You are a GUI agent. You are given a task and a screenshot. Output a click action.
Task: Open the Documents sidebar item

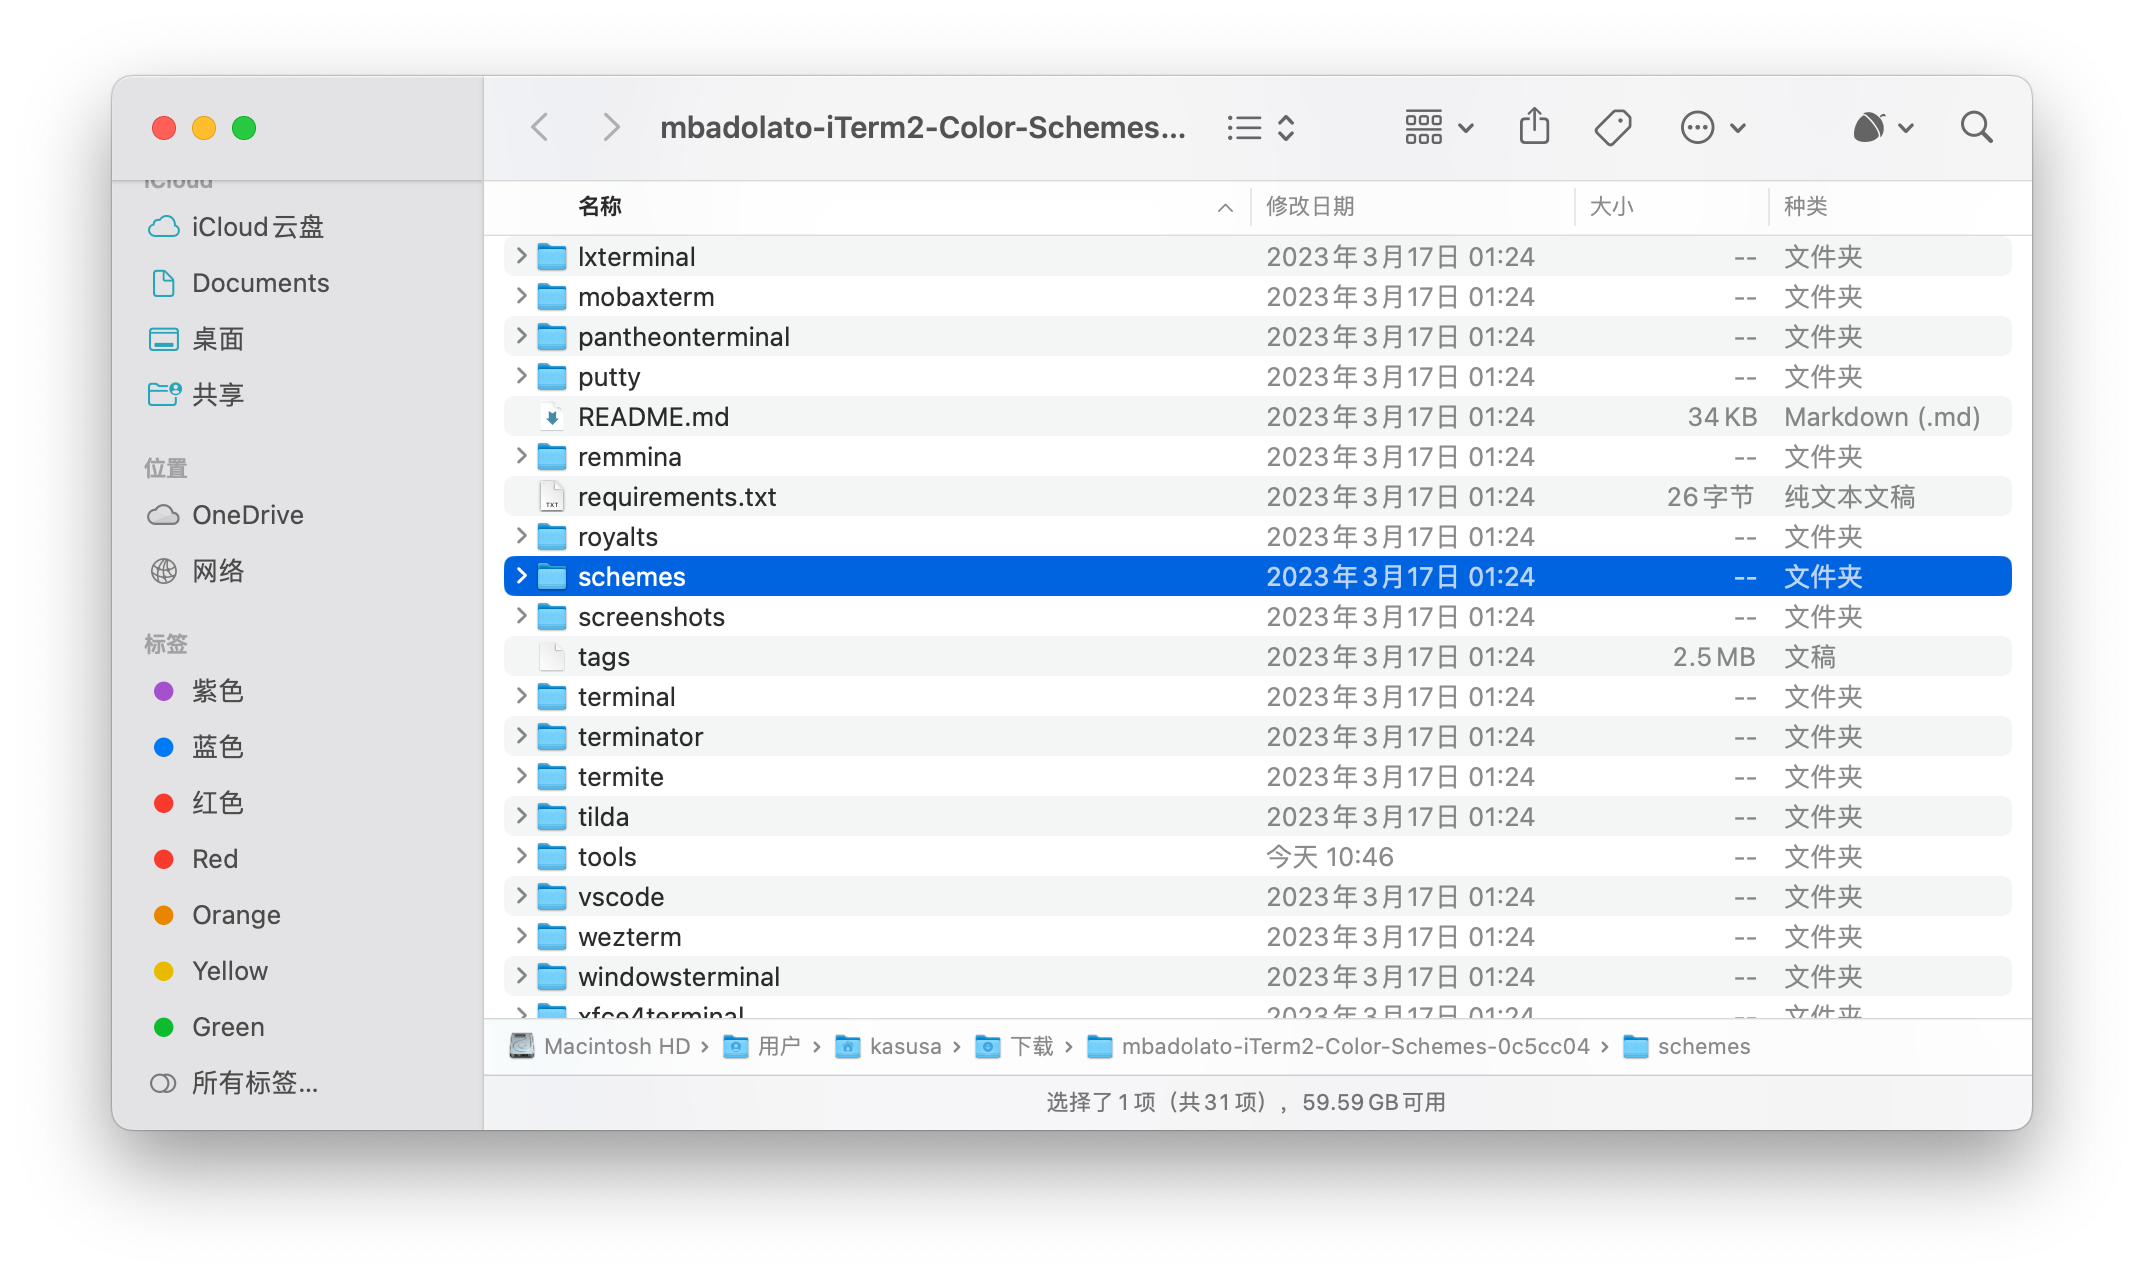point(260,283)
